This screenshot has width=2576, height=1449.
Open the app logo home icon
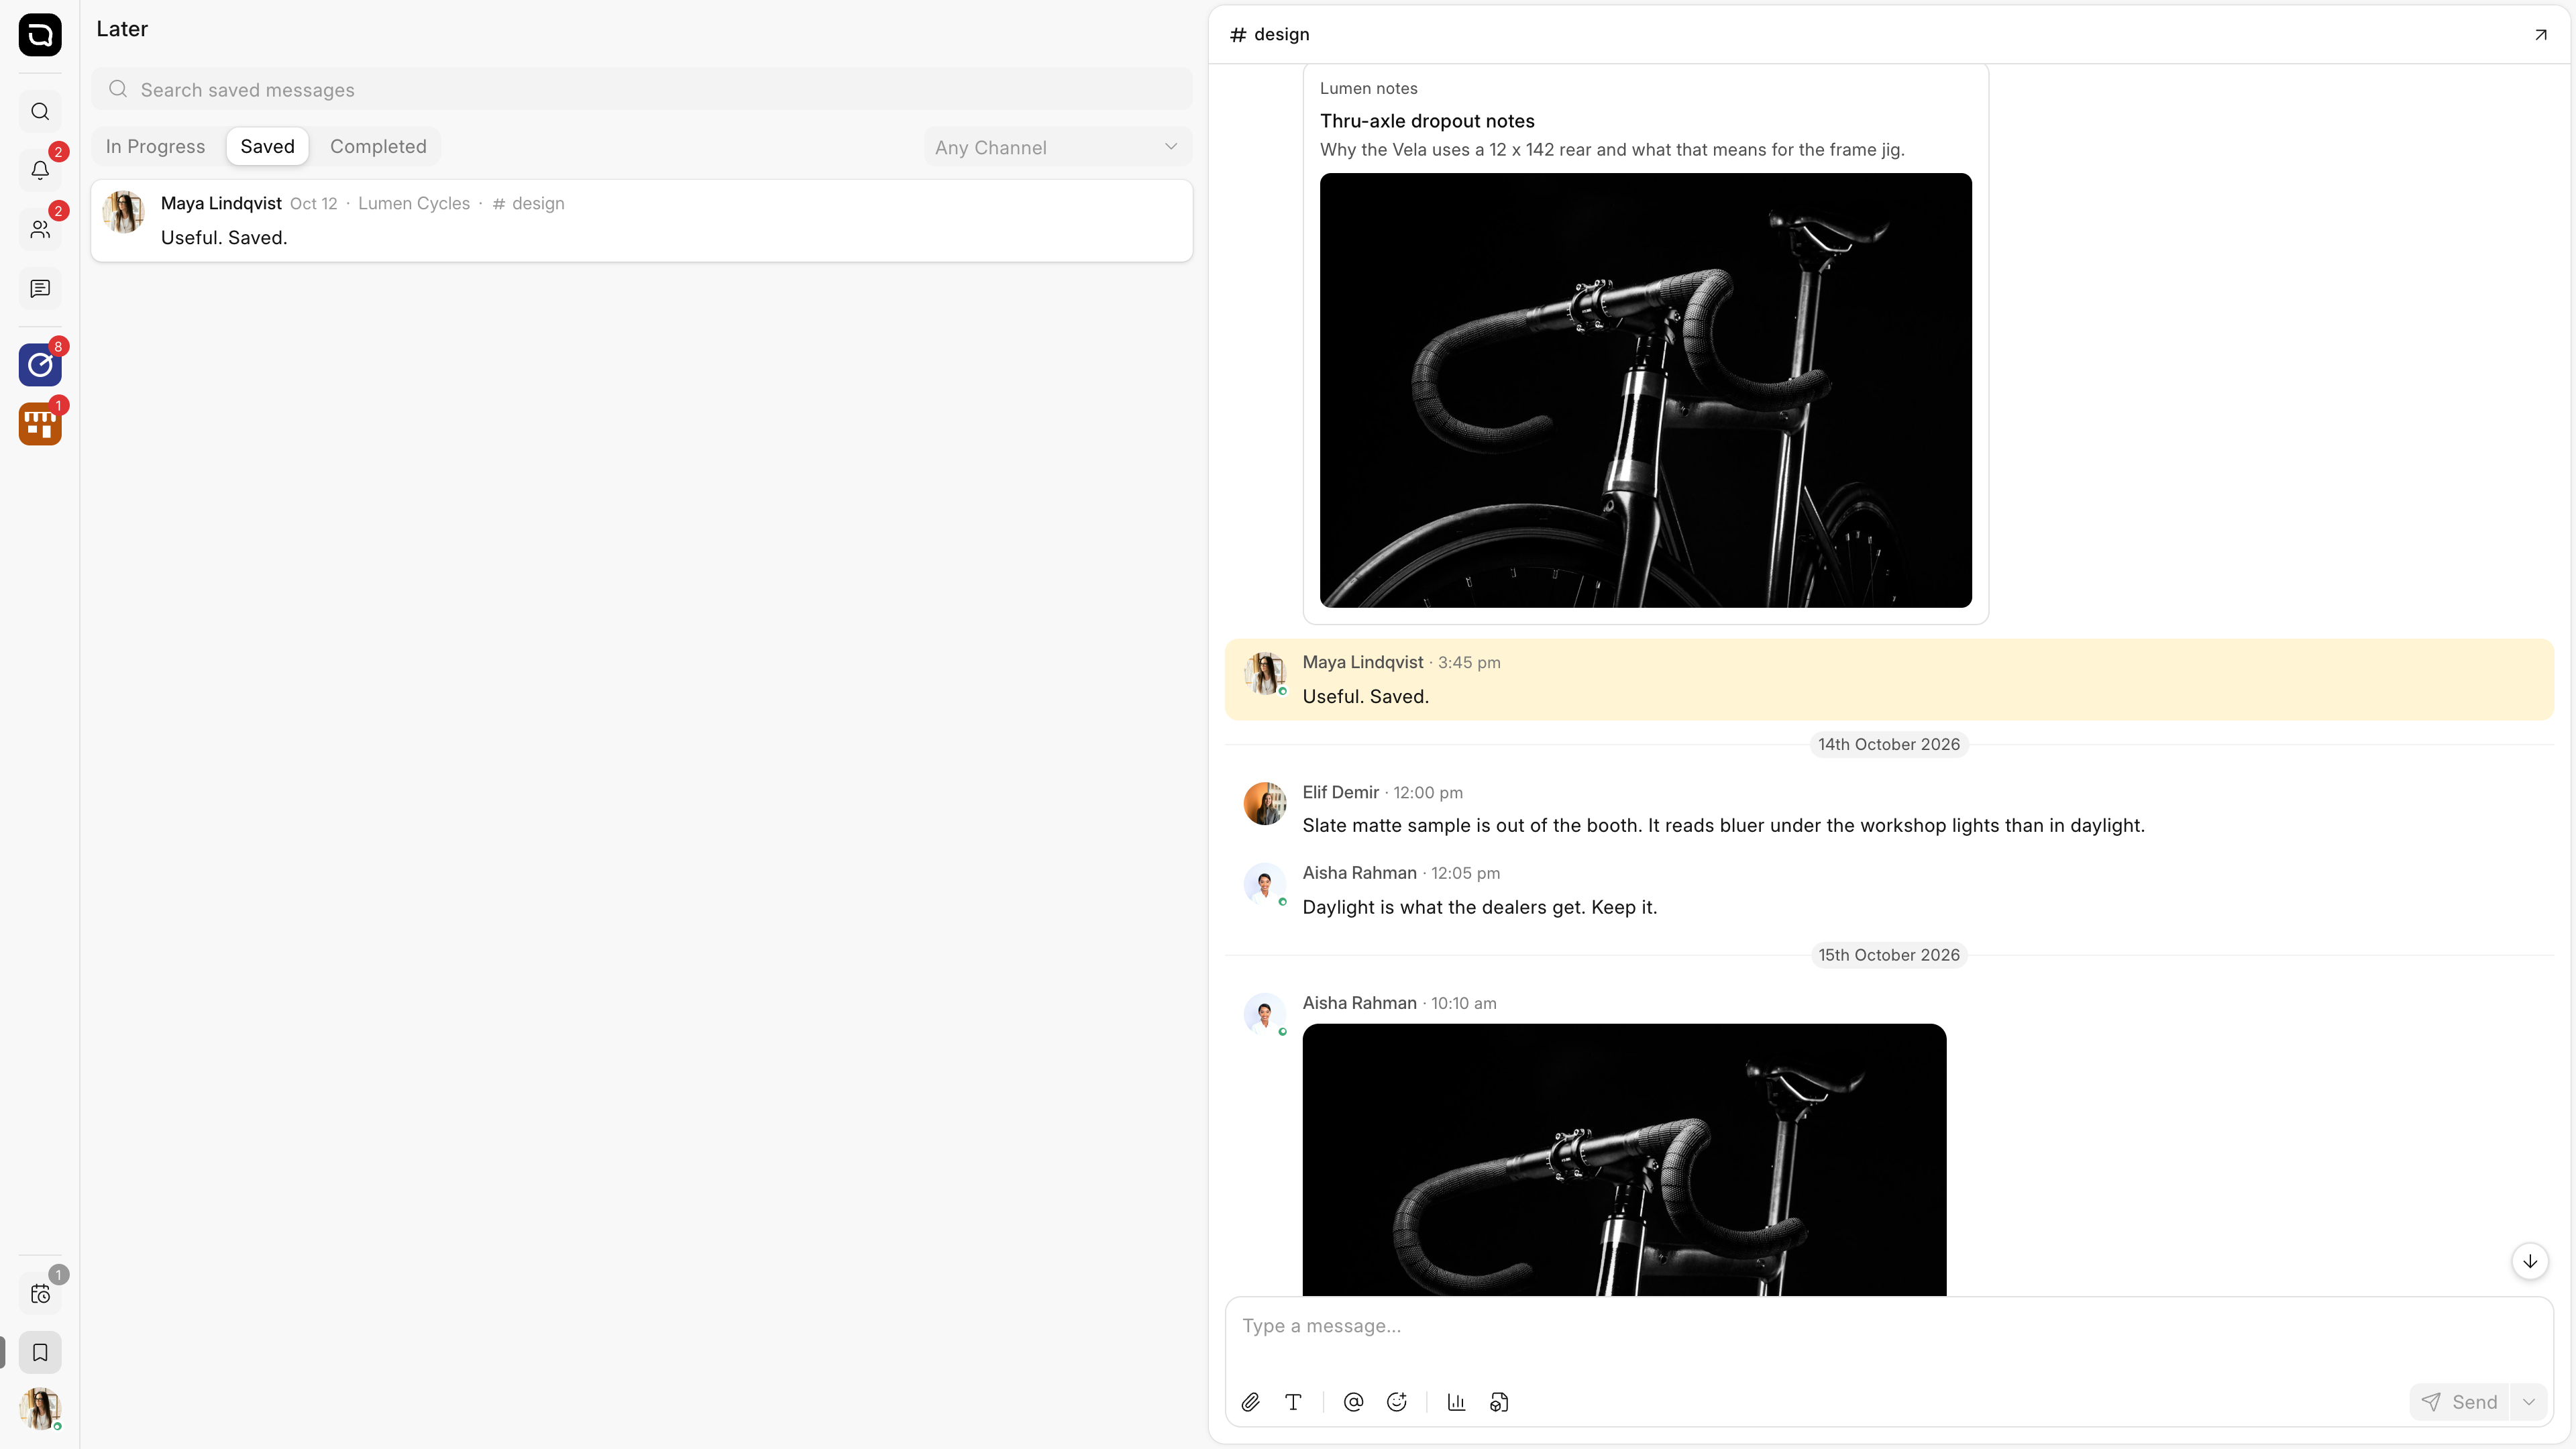(x=40, y=35)
